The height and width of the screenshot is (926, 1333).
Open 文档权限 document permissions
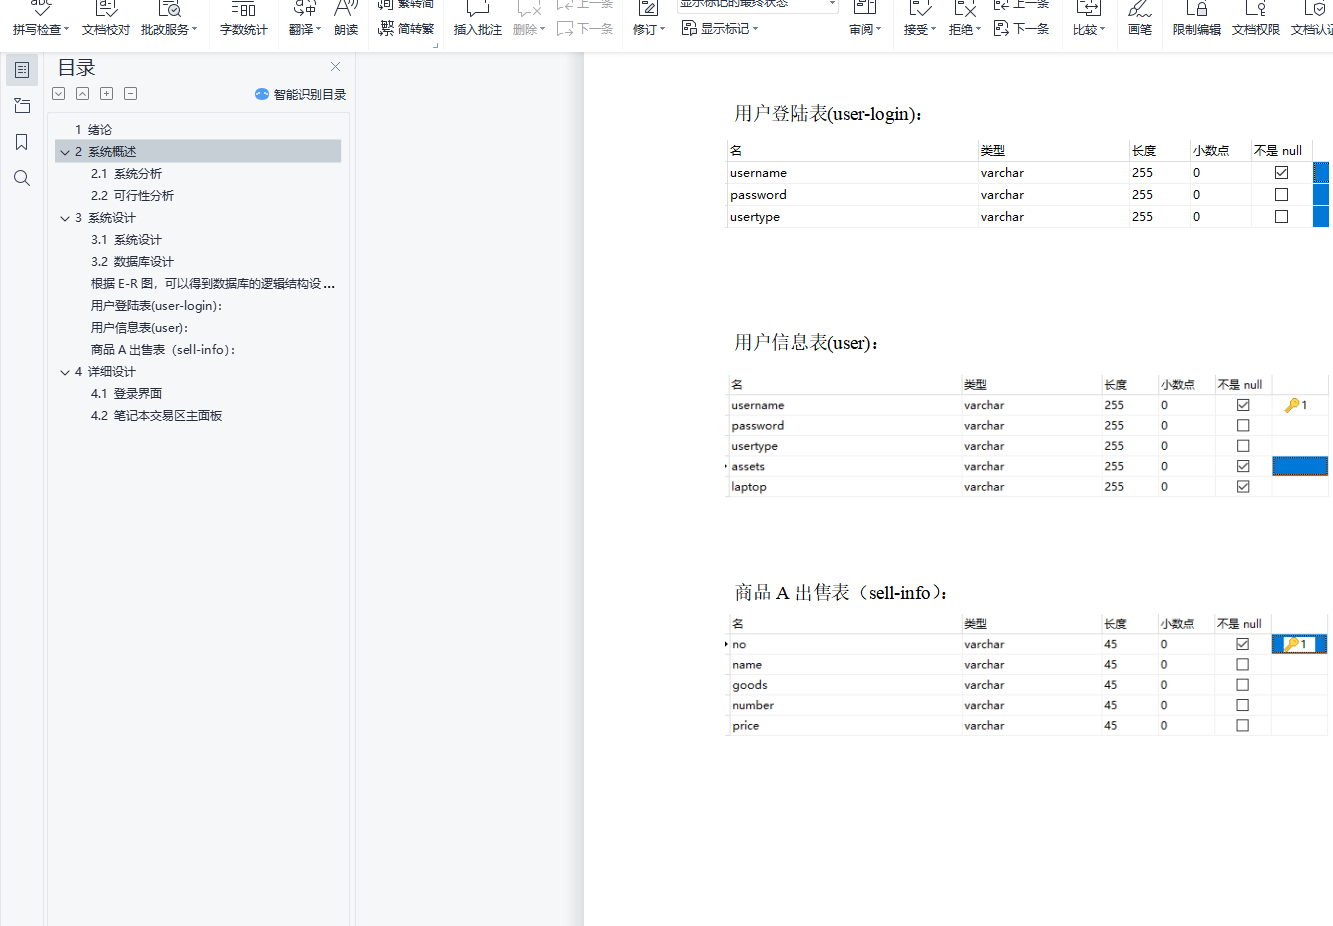[x=1255, y=19]
